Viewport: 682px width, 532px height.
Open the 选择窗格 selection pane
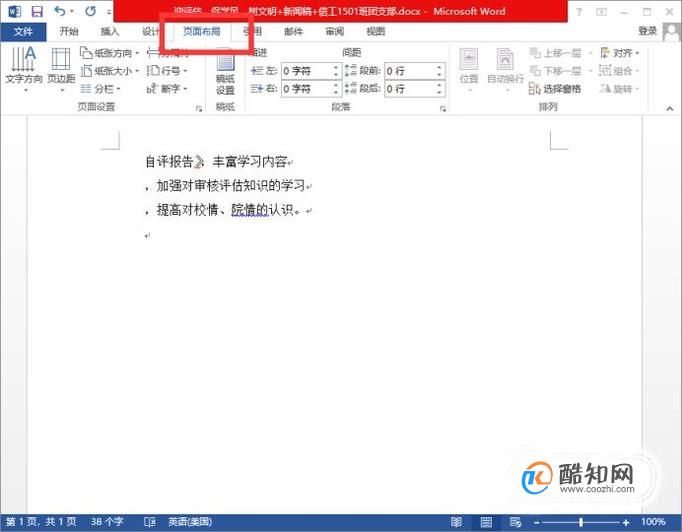tap(555, 89)
